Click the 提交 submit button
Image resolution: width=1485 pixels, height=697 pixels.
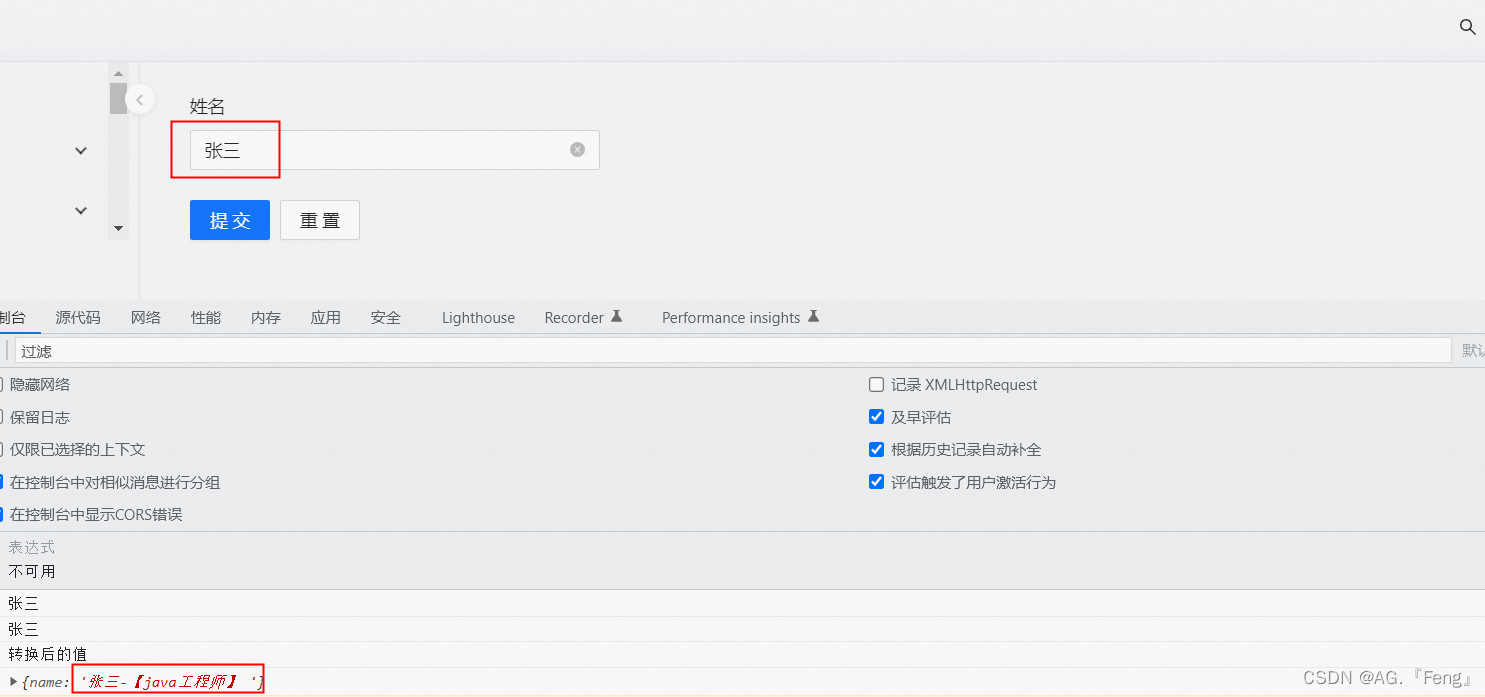(229, 219)
